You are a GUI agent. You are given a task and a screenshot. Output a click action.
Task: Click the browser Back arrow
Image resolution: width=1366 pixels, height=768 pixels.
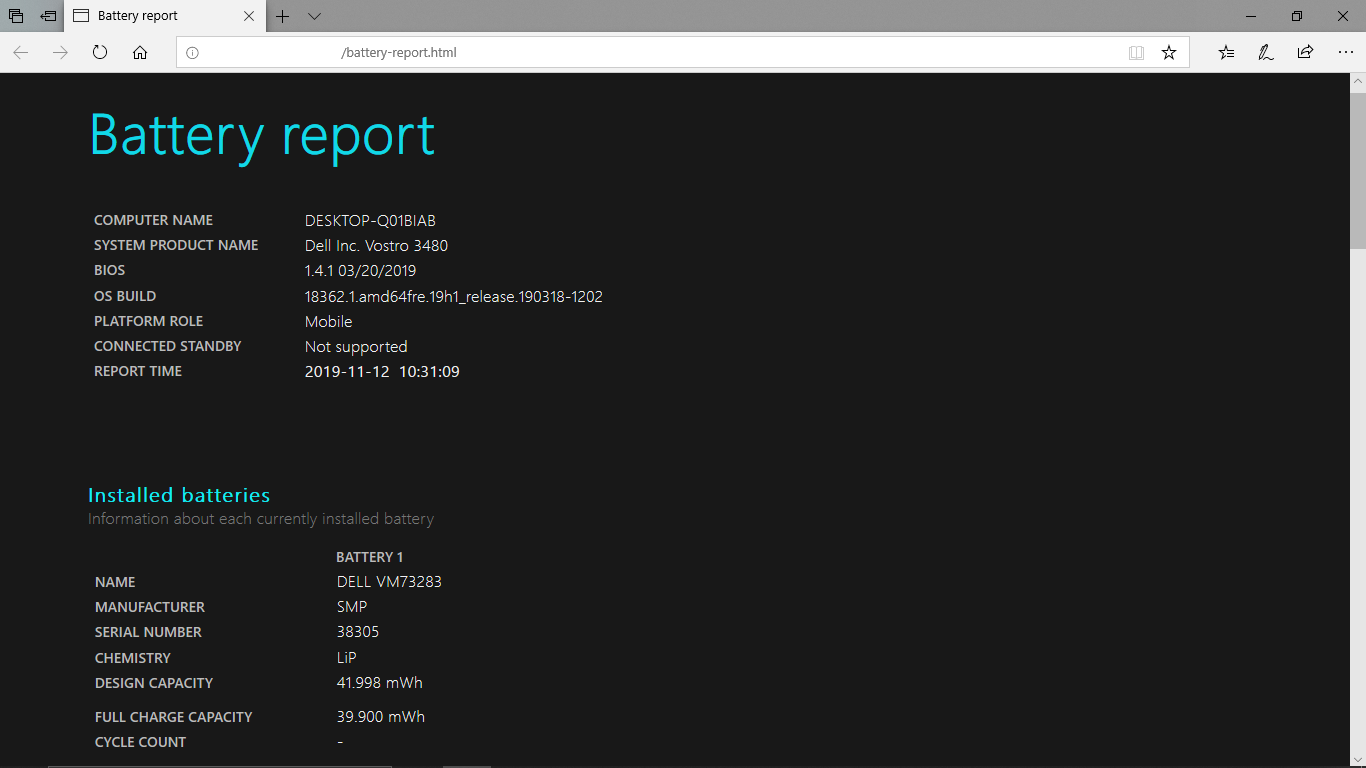tap(21, 53)
